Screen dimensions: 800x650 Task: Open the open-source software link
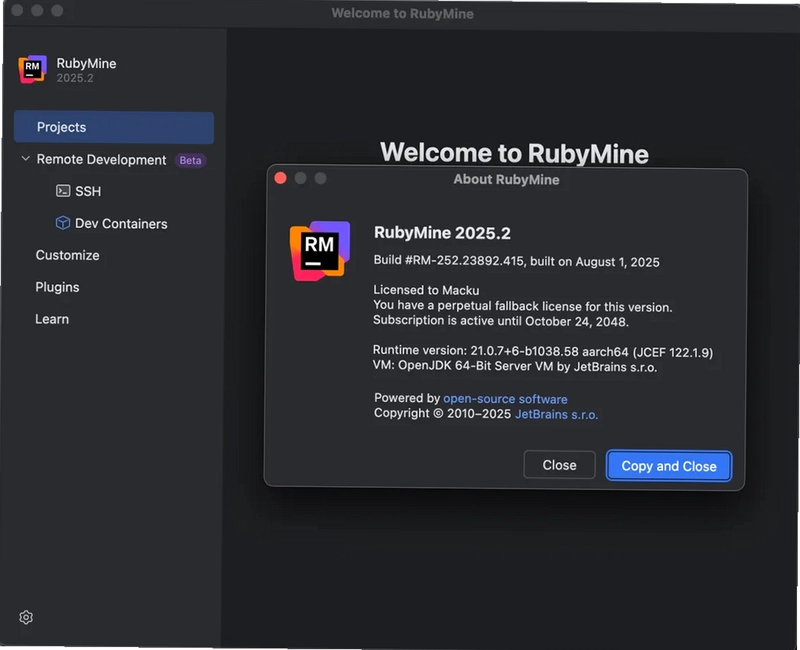pyautogui.click(x=505, y=399)
